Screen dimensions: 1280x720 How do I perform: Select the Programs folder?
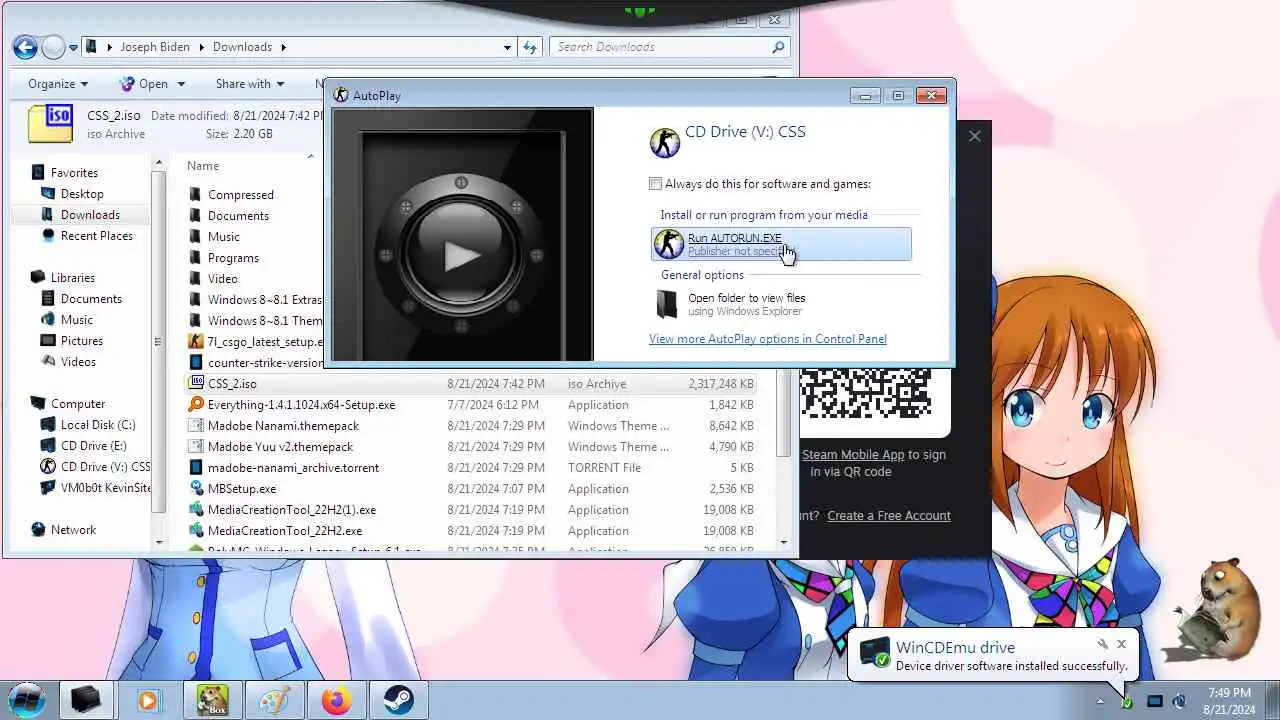(233, 258)
